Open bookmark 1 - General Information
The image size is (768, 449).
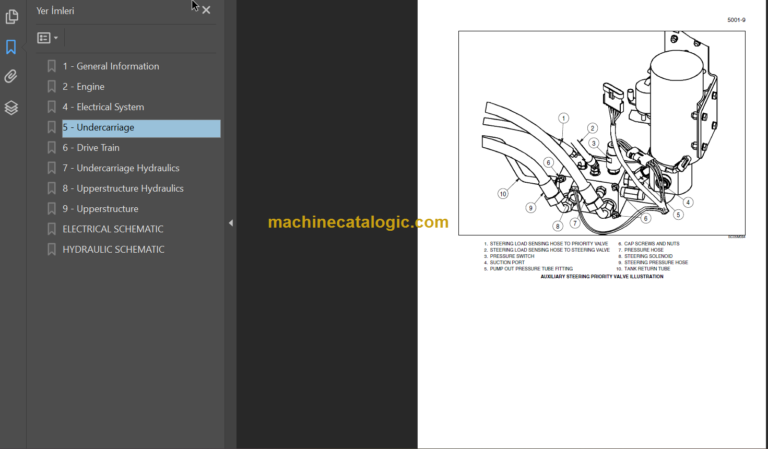coord(111,66)
